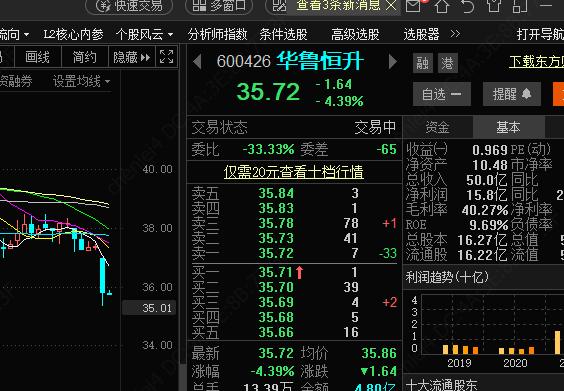The image size is (564, 391).
Task: Click 隐藏 to hide the side panel
Action: coord(132,57)
